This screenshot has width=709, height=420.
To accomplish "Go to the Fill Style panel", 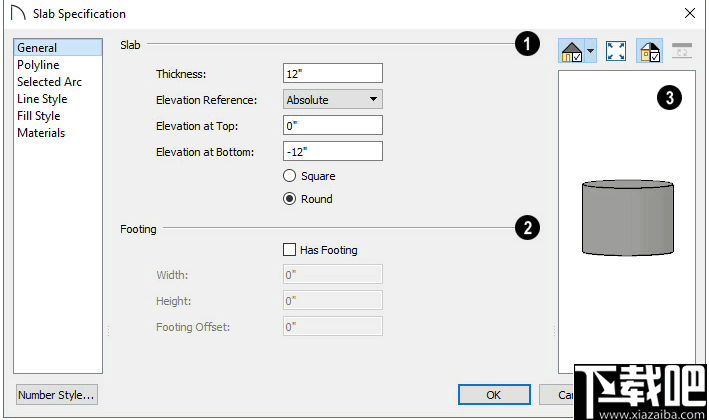I will pos(39,116).
